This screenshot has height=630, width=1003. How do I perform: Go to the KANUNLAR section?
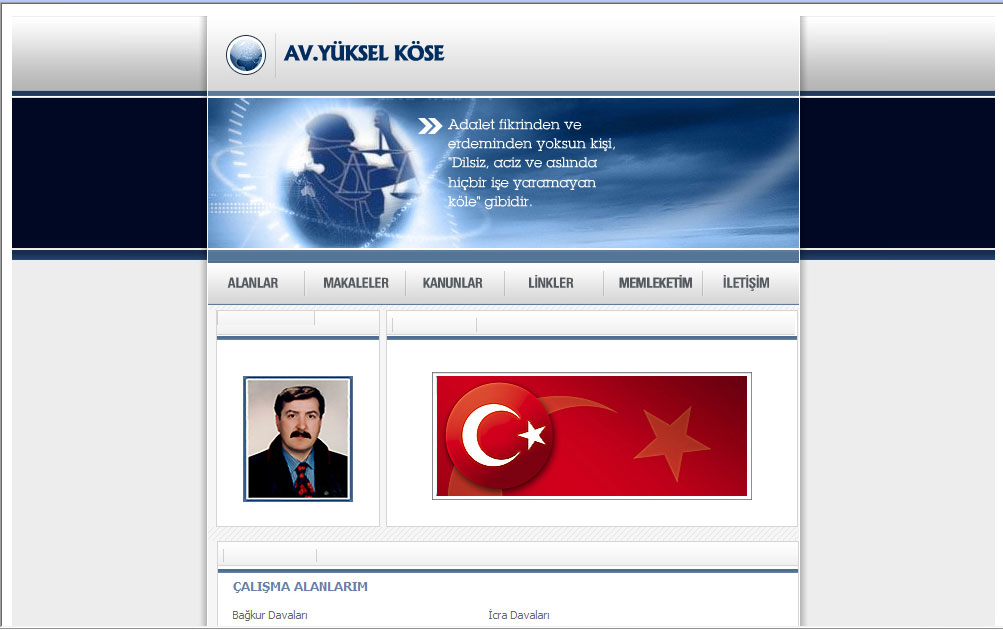(x=452, y=283)
